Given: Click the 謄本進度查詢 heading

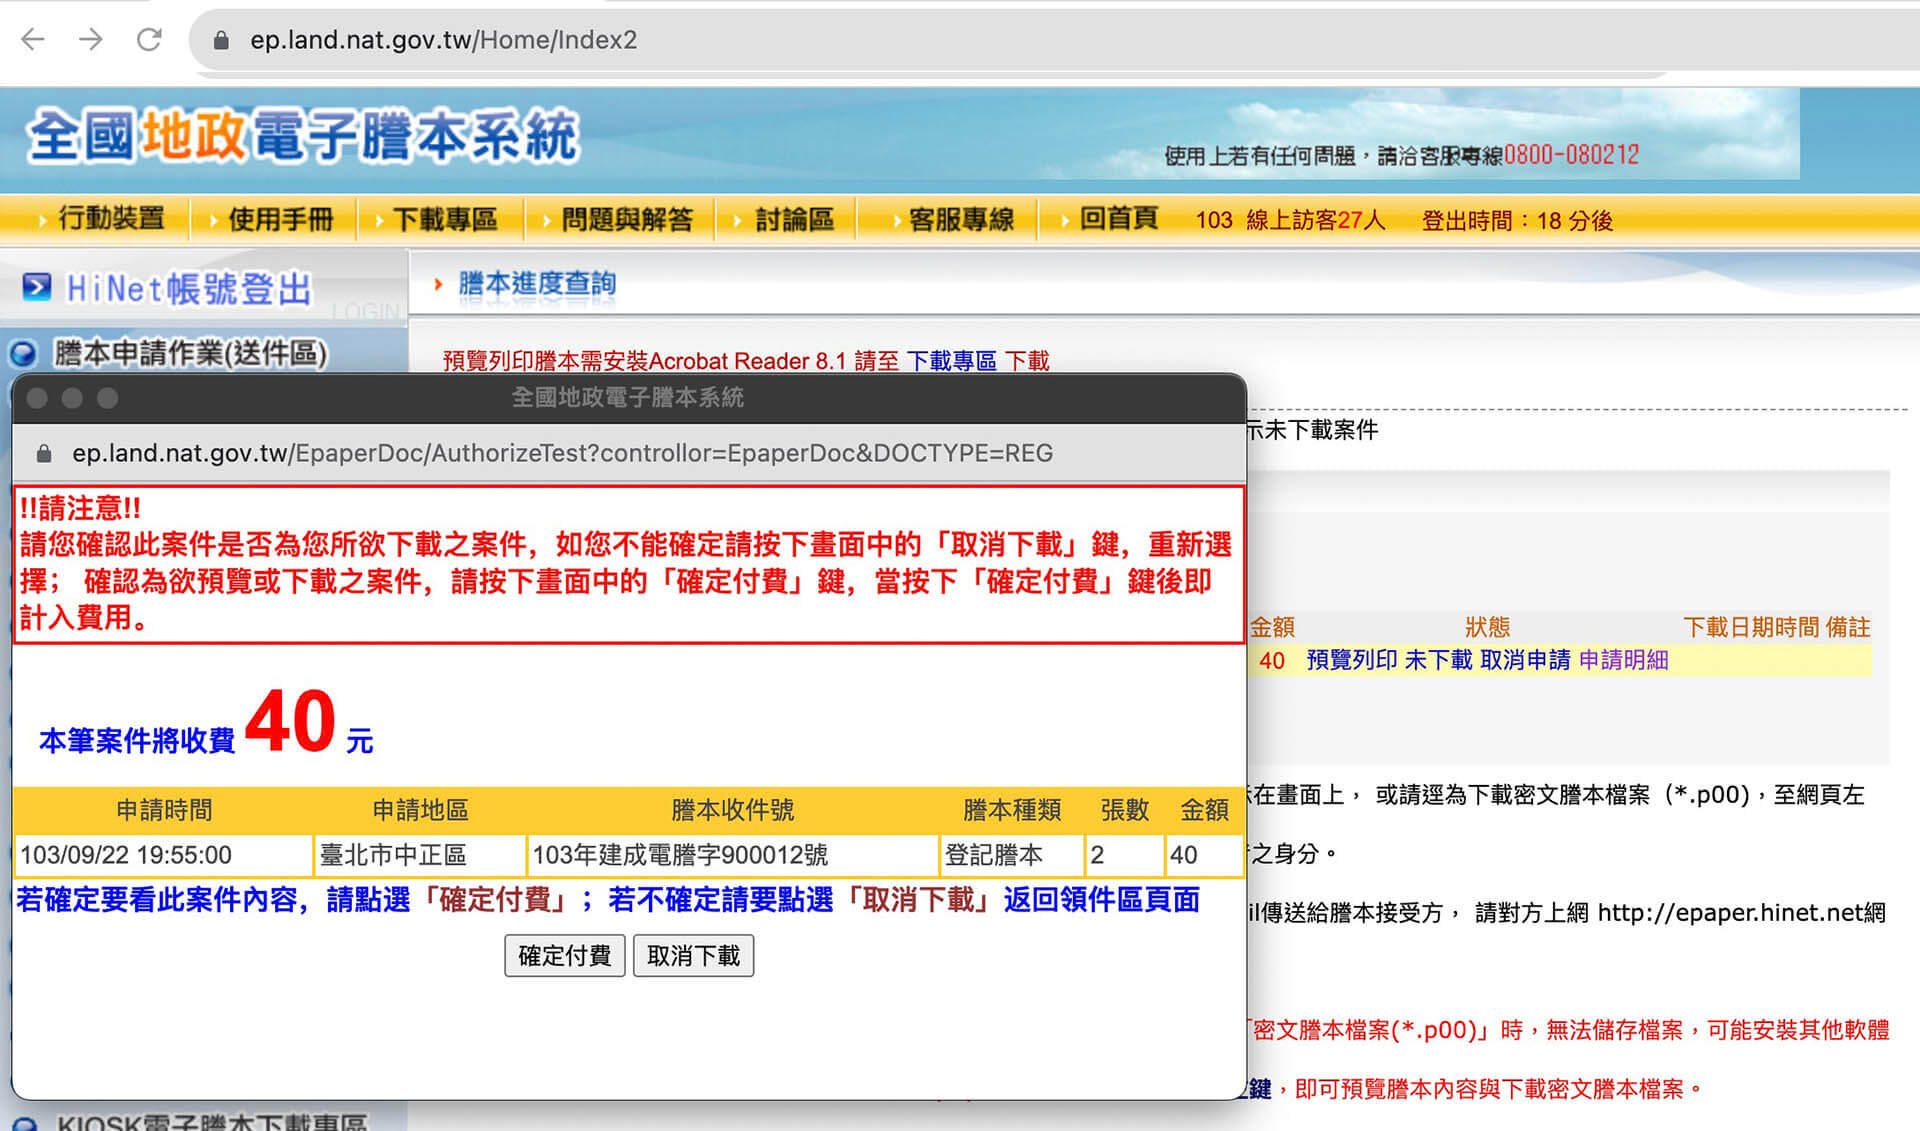Looking at the screenshot, I should 537,284.
